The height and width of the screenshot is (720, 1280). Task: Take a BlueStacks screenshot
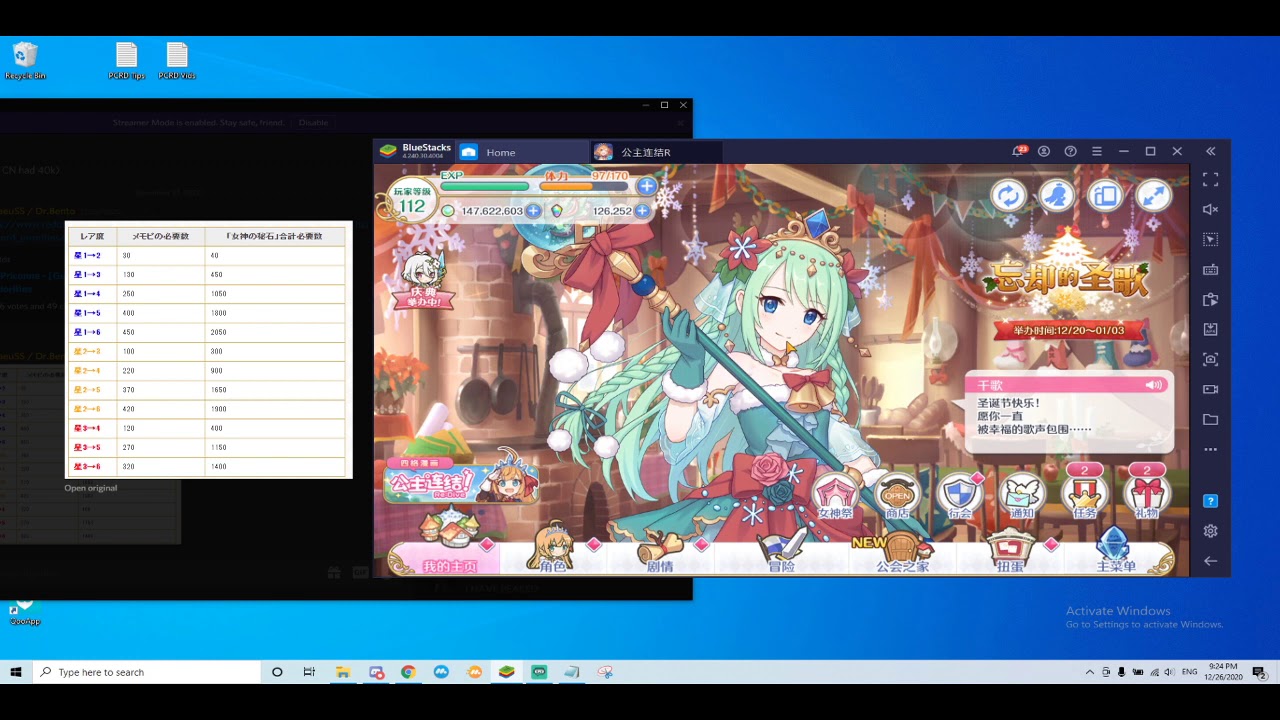(x=1210, y=359)
